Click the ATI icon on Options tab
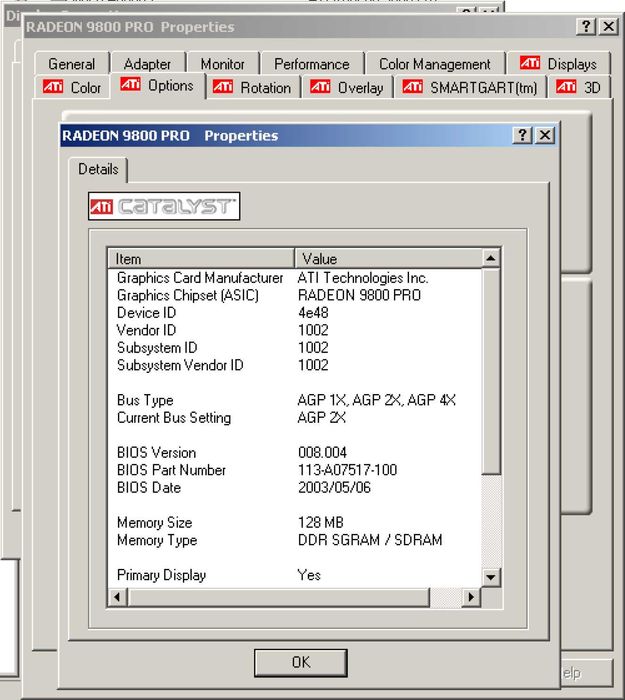This screenshot has width=625, height=700. coord(130,84)
